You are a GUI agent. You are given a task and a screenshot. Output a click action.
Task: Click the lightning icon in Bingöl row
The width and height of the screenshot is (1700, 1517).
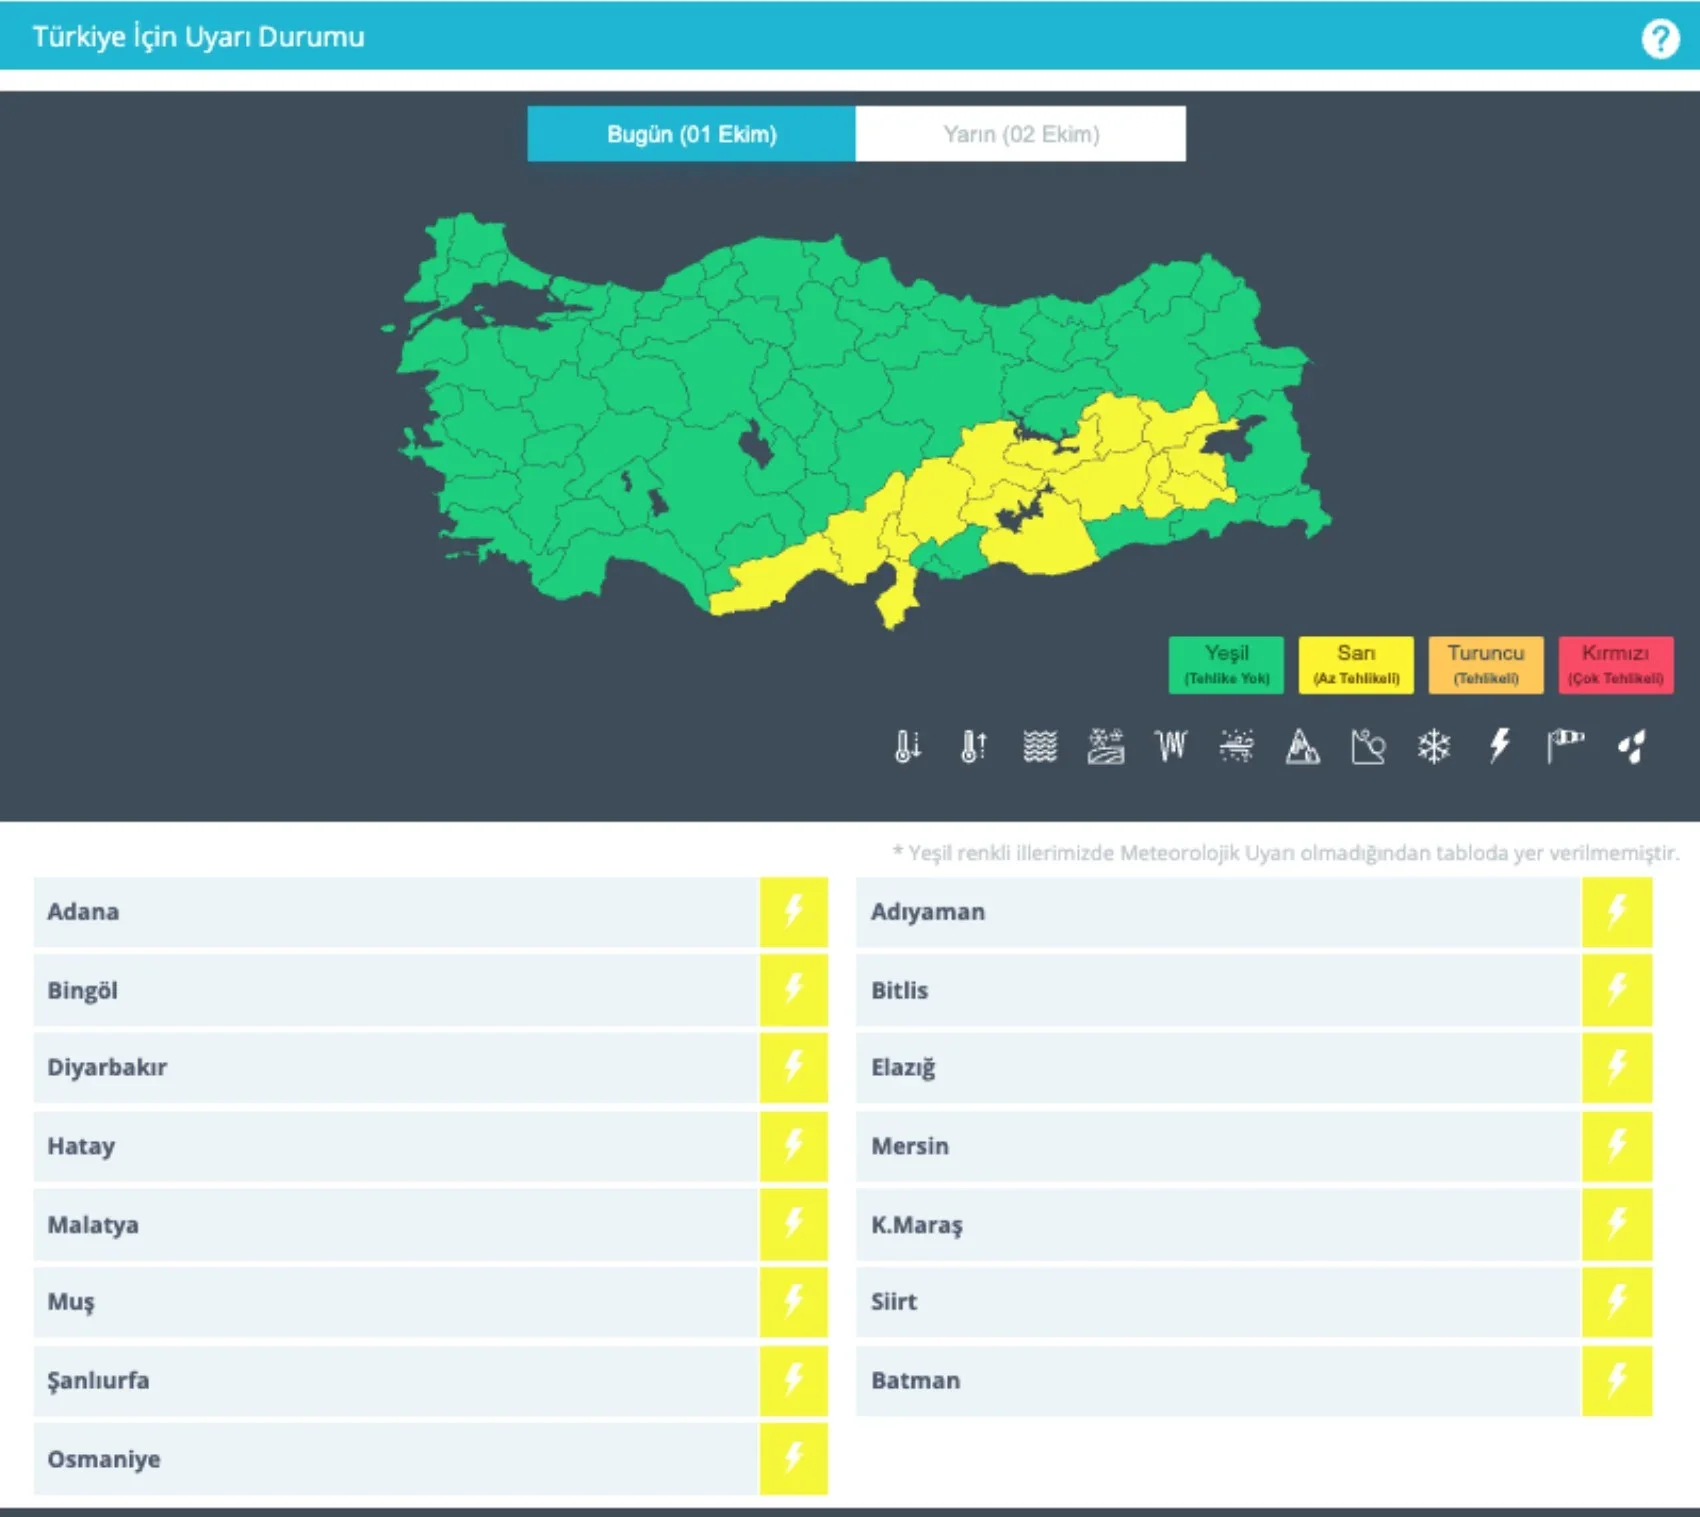tap(794, 990)
